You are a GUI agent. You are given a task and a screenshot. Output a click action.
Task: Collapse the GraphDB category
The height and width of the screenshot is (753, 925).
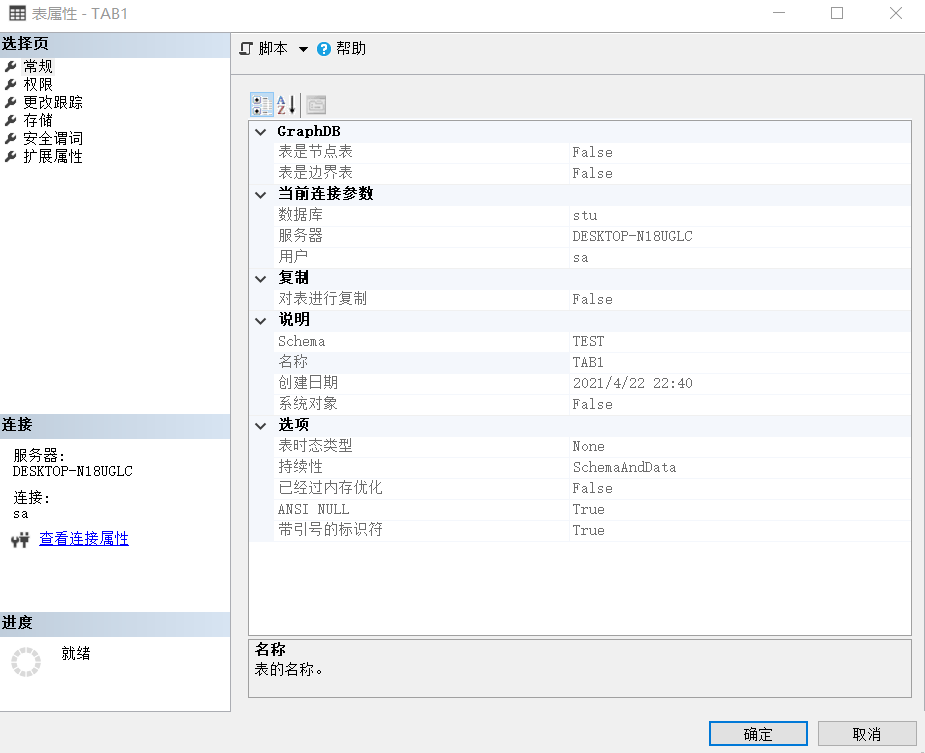(x=261, y=132)
